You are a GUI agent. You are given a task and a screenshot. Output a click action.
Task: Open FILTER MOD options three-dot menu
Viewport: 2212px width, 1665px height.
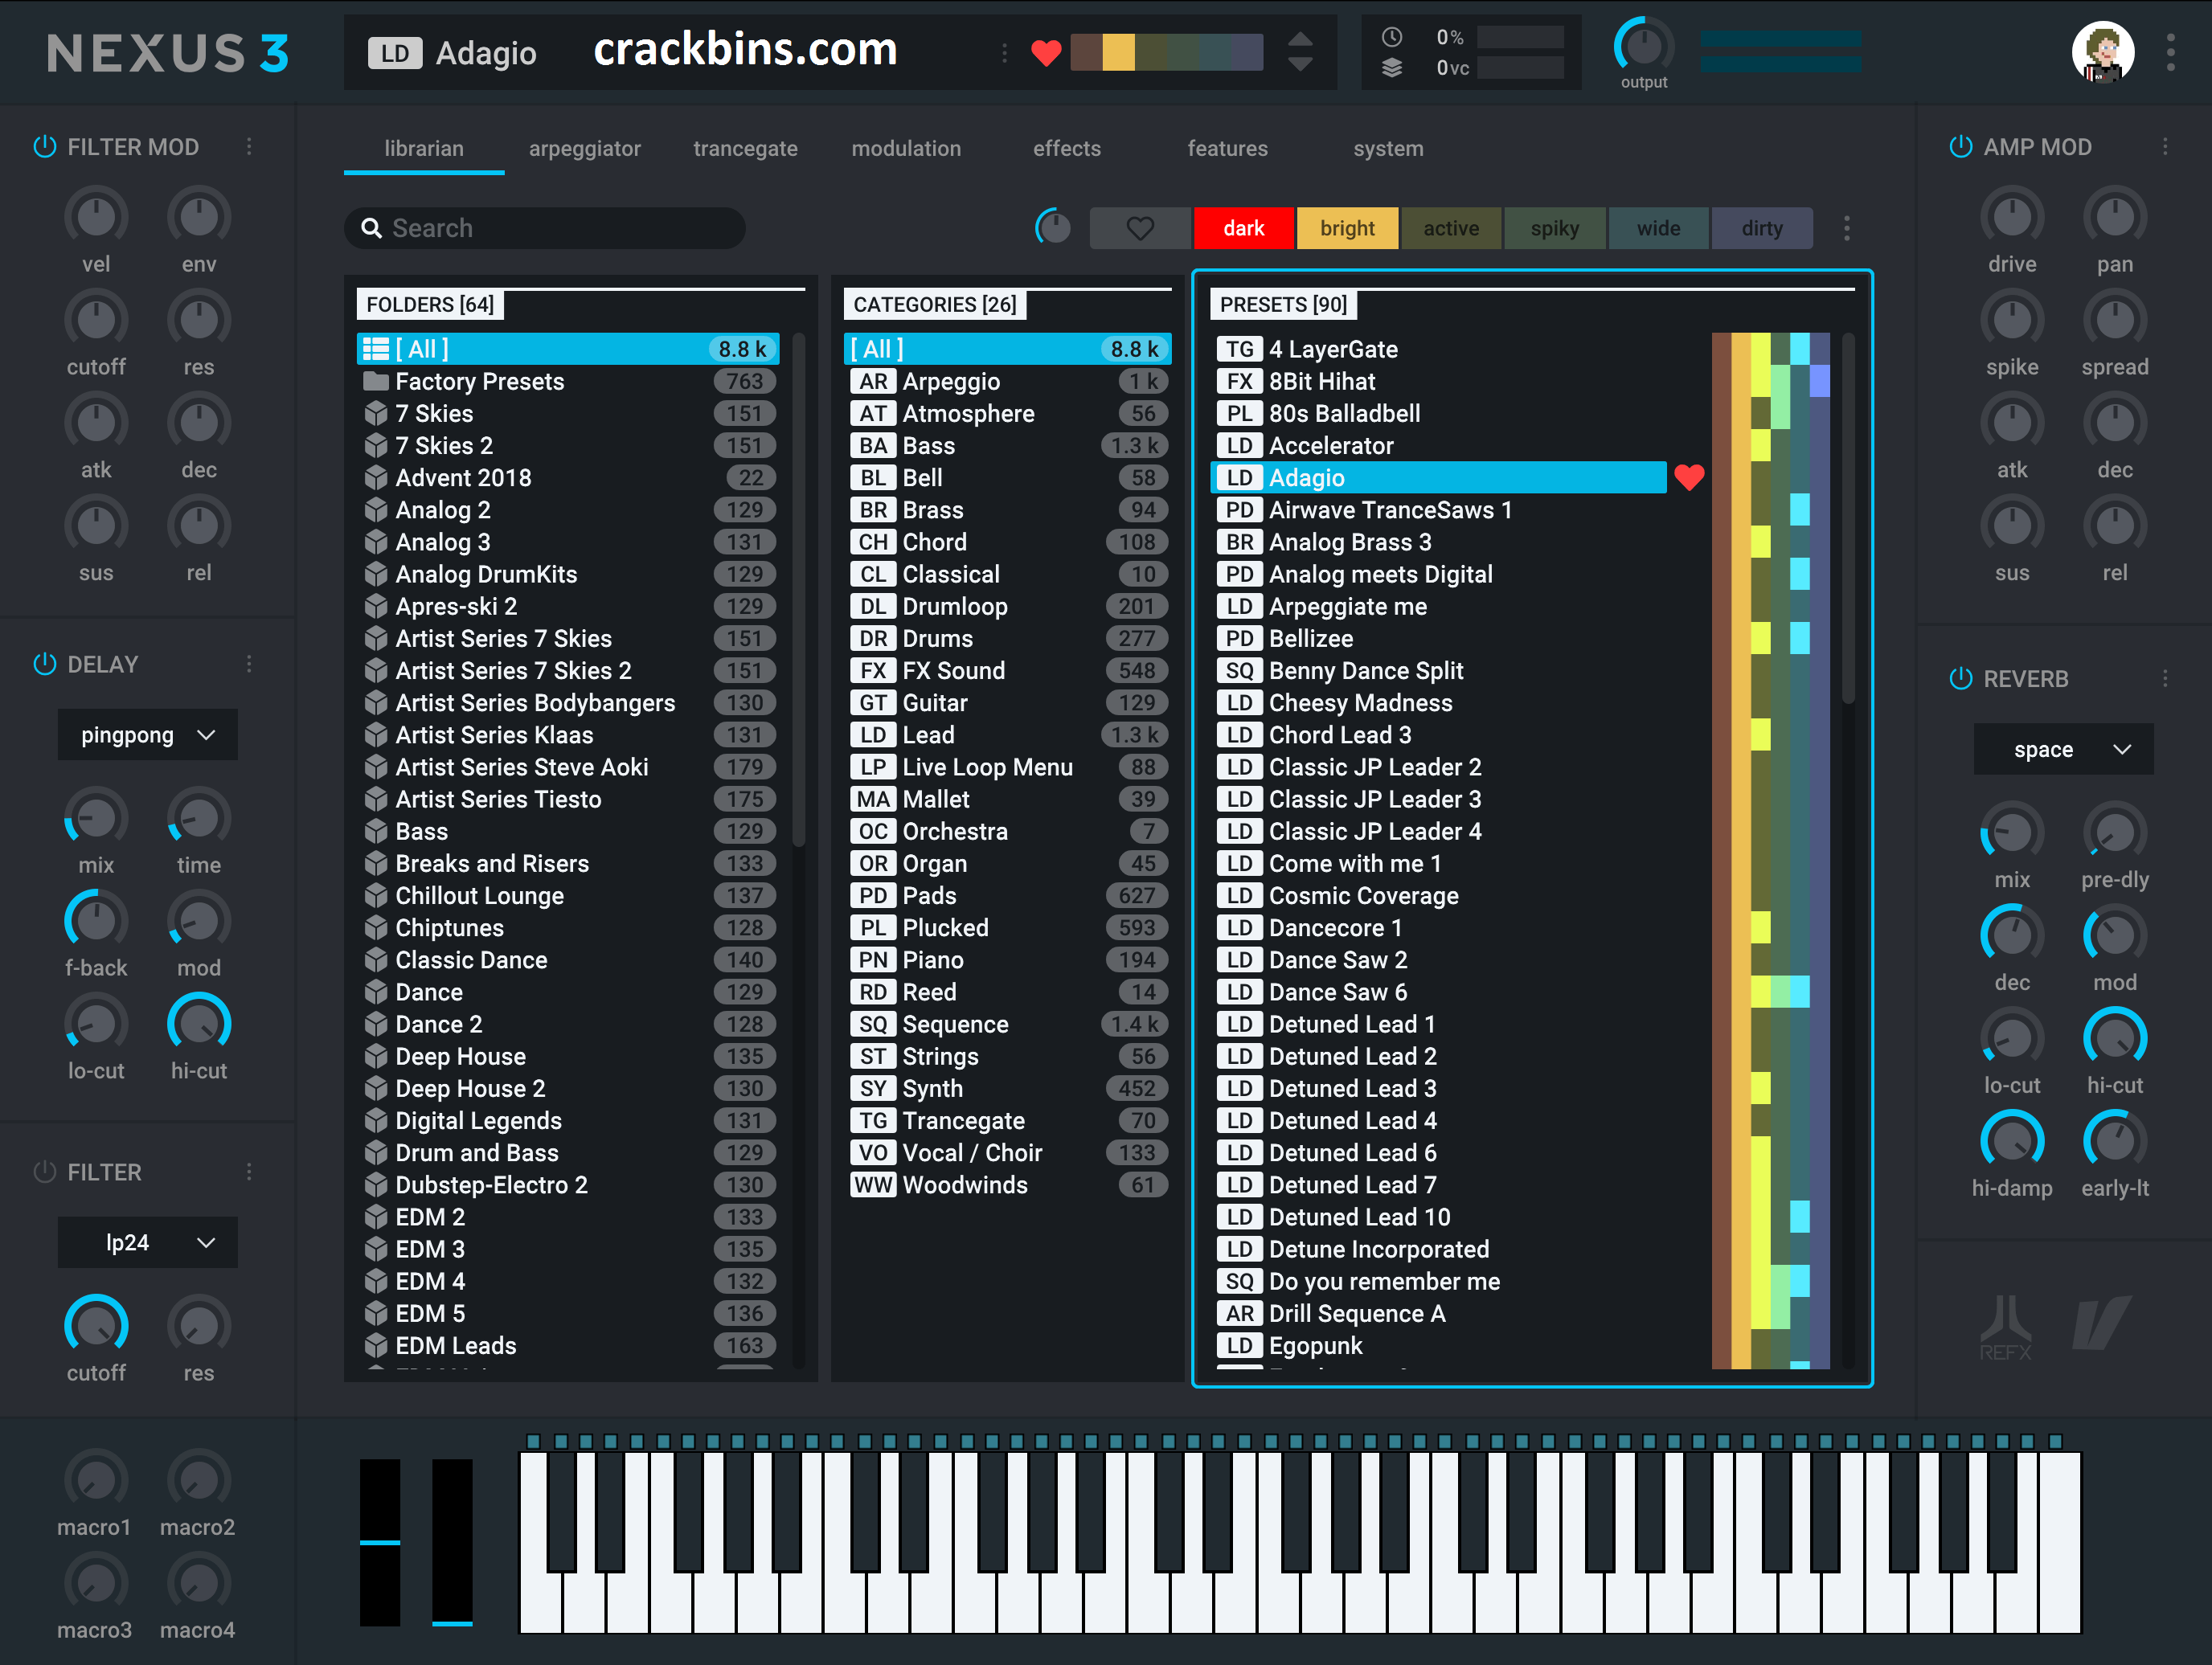(249, 147)
